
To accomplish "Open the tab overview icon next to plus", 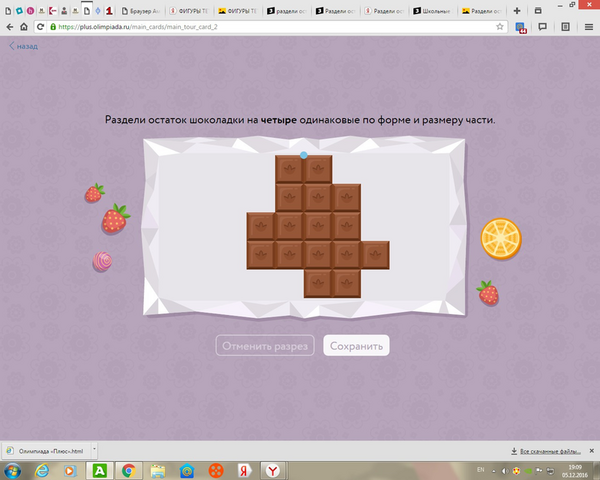I will pyautogui.click(x=538, y=11).
